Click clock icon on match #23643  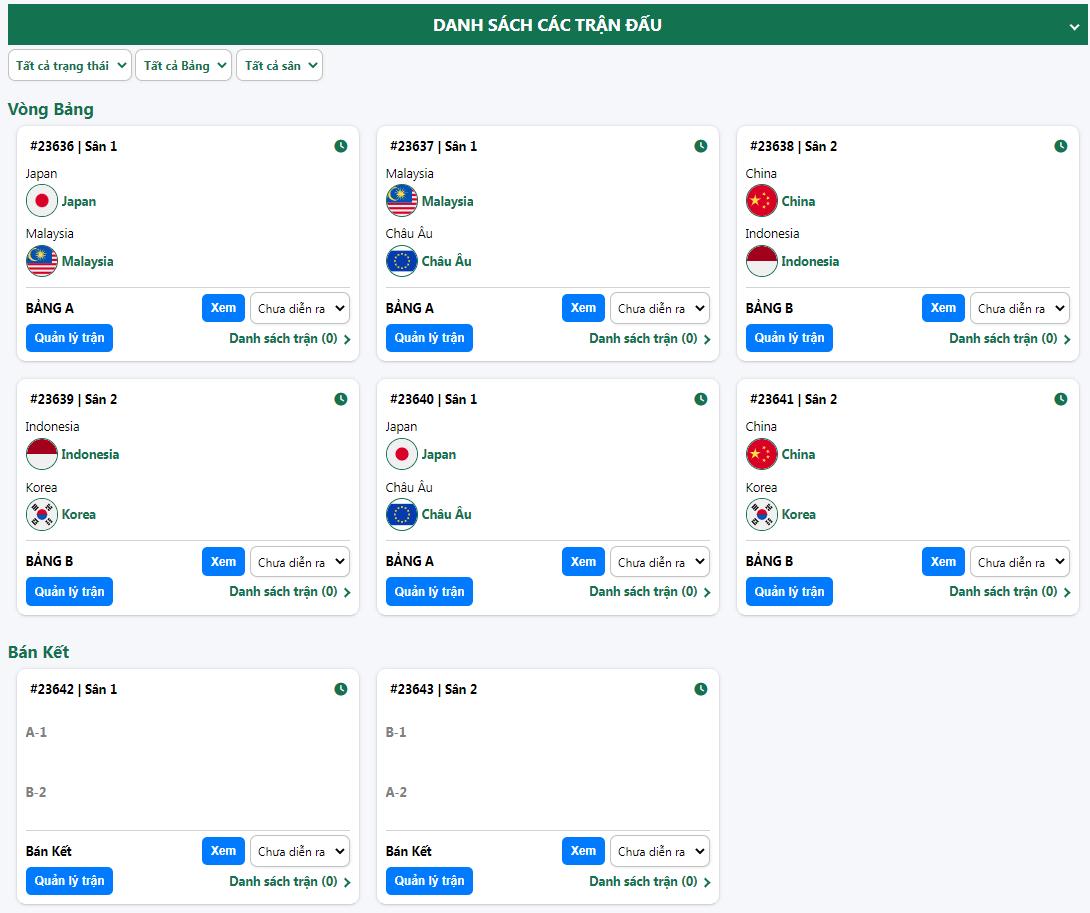click(701, 689)
